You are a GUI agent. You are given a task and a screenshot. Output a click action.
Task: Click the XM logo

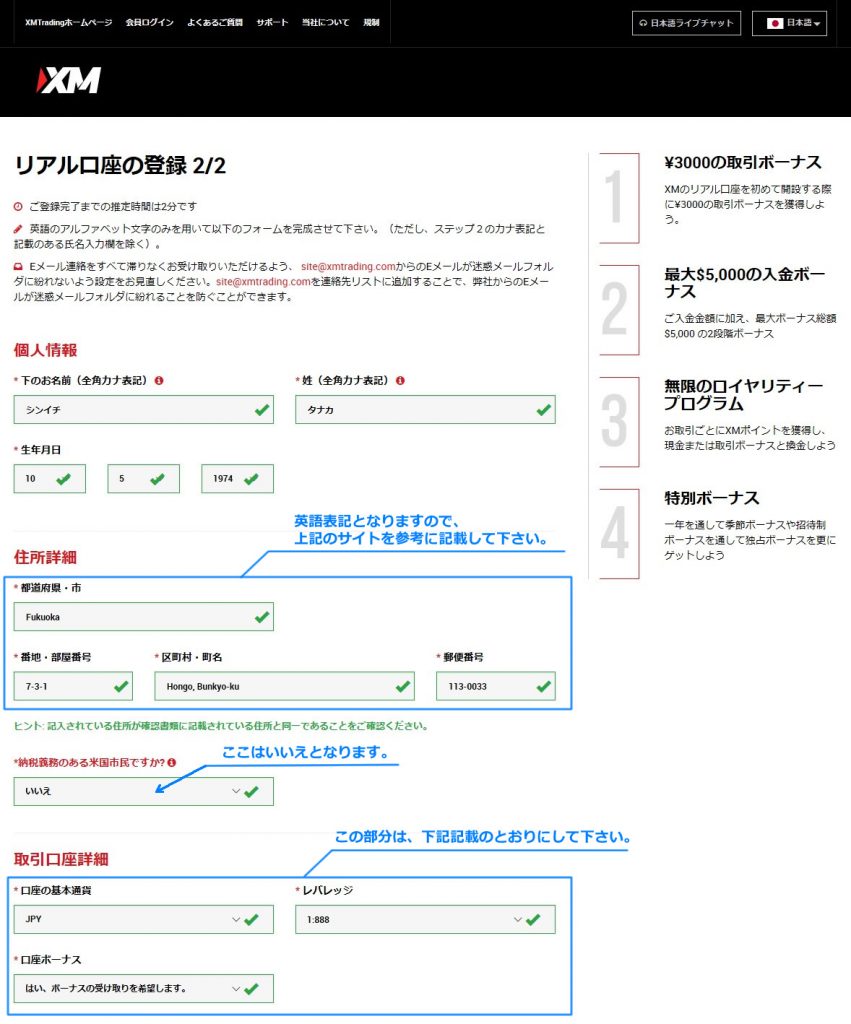point(69,80)
